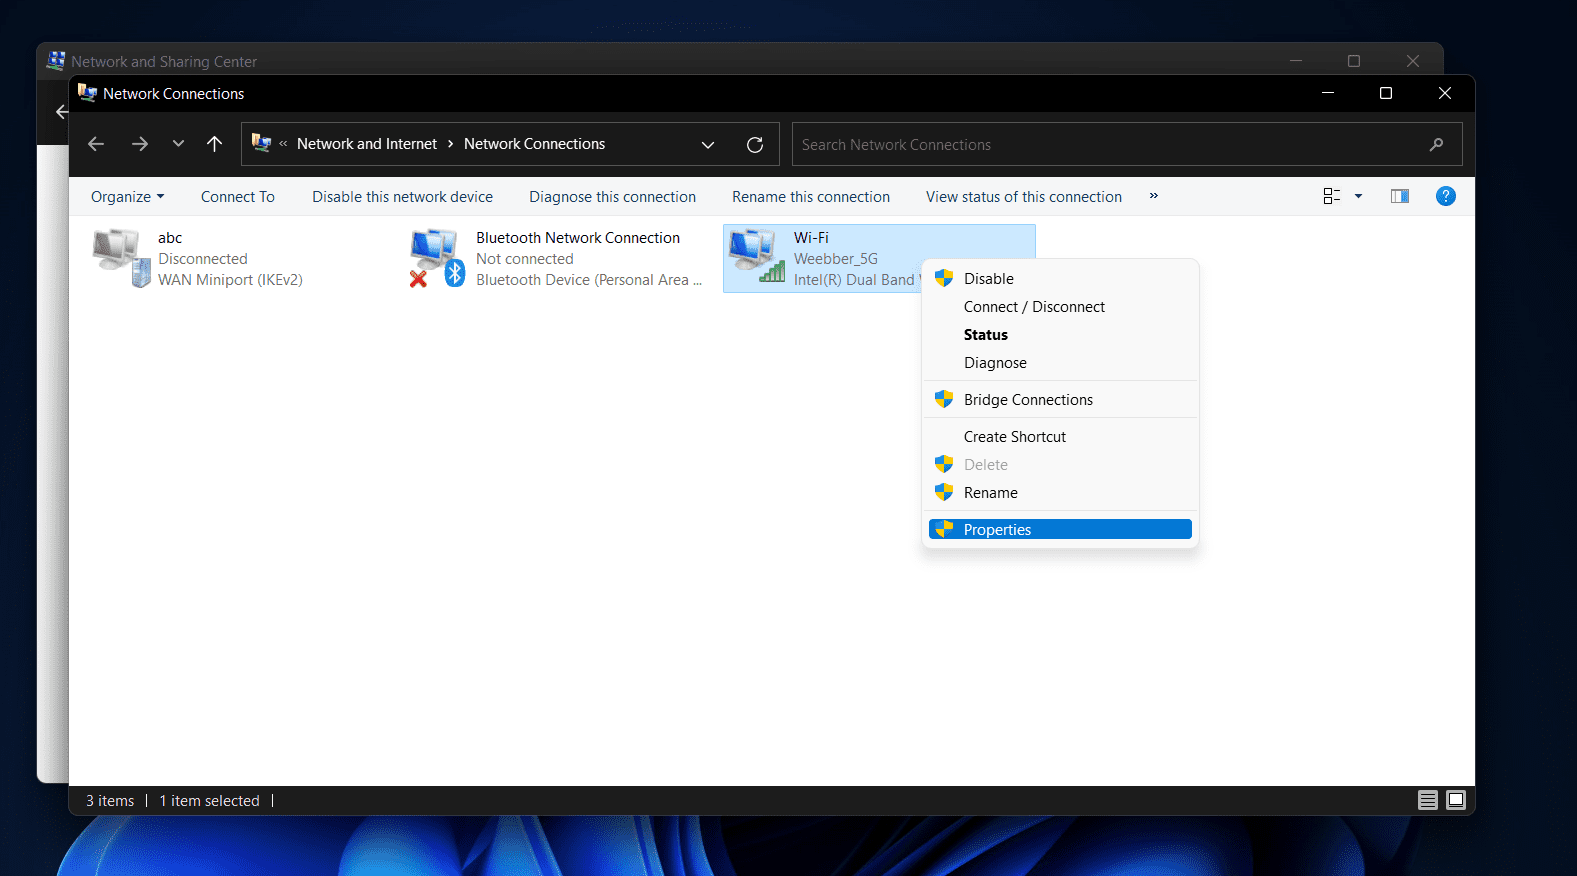This screenshot has height=876, width=1577.
Task: Choose Disable in the context menu
Action: [x=1060, y=279]
